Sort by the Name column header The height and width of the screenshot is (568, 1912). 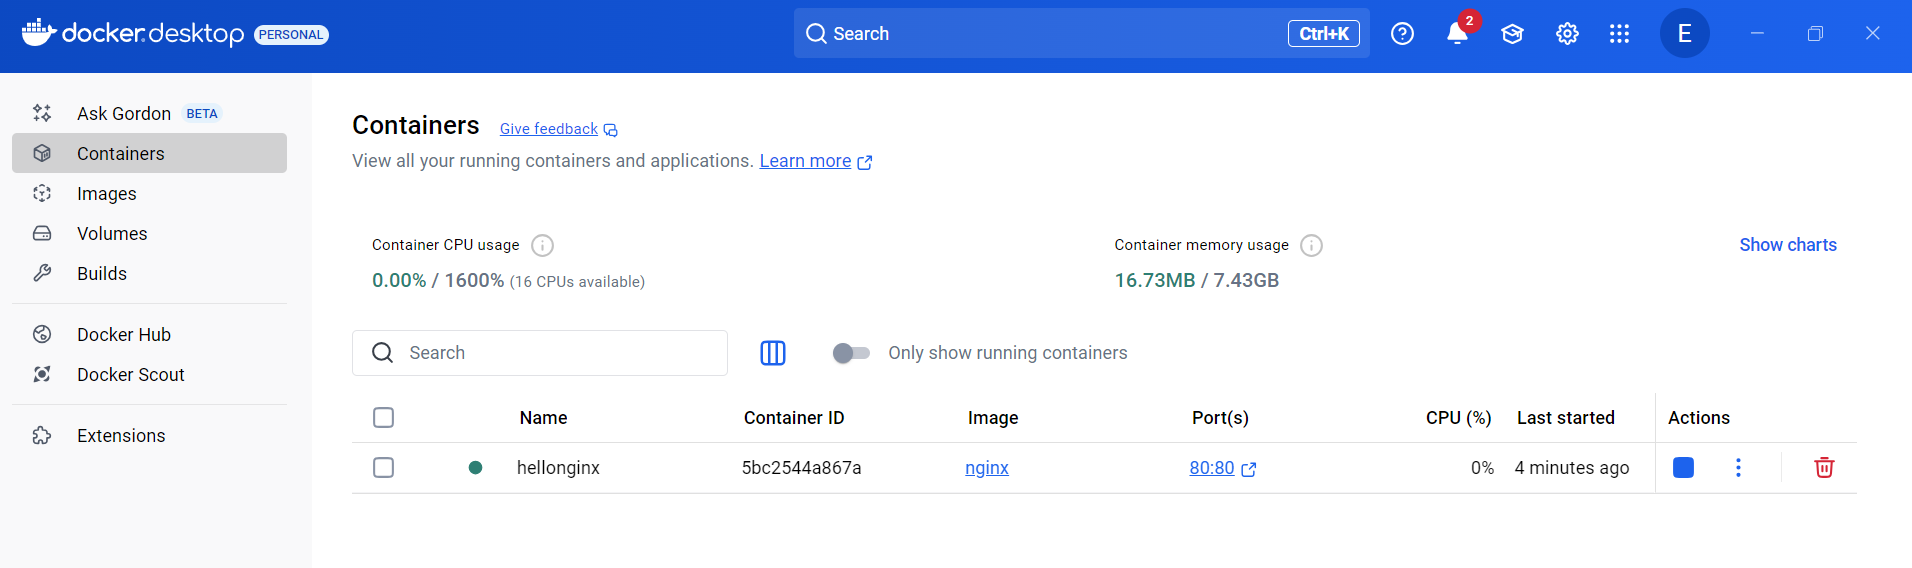point(543,418)
